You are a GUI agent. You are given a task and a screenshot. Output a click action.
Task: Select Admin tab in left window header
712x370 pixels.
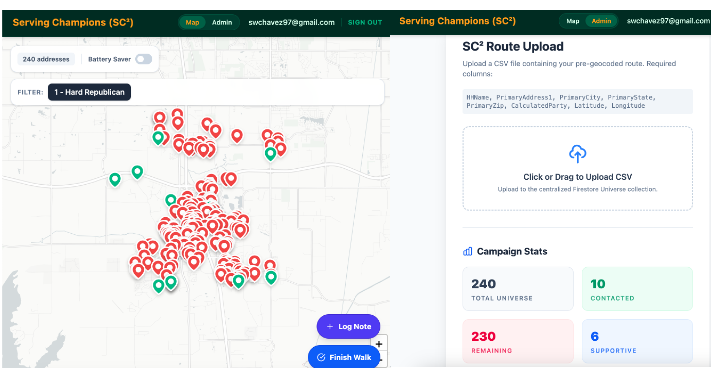click(x=222, y=22)
